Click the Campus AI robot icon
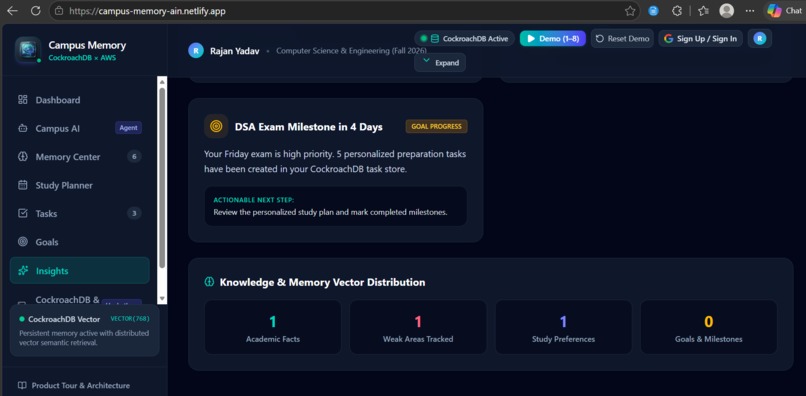Screen dimensions: 806x396 pyautogui.click(x=23, y=129)
